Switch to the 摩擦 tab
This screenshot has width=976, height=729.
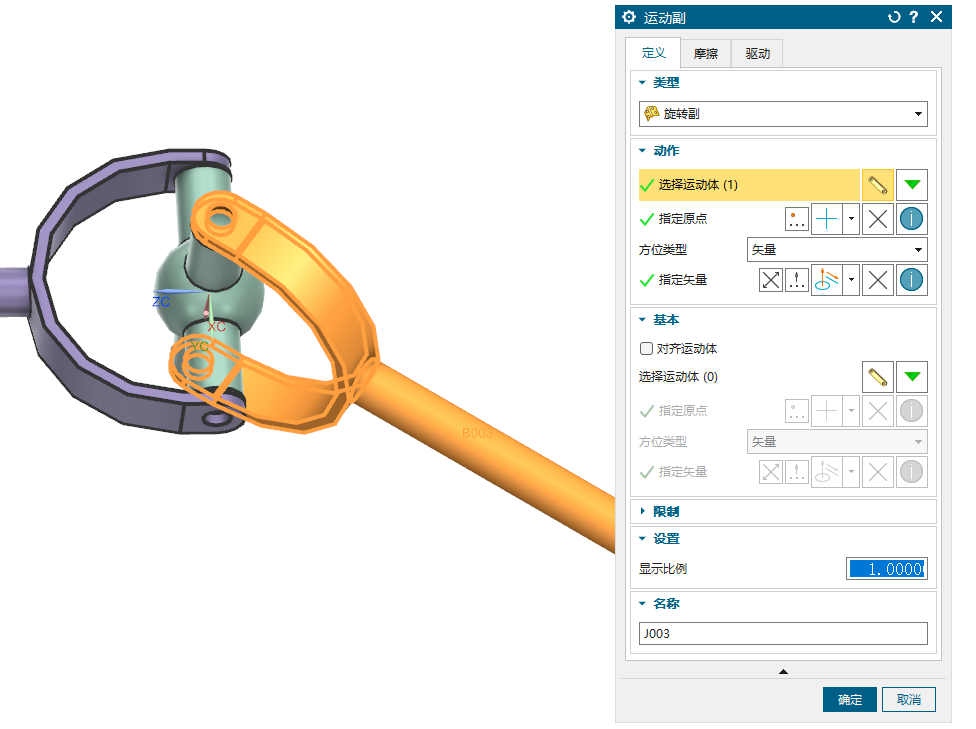(705, 54)
